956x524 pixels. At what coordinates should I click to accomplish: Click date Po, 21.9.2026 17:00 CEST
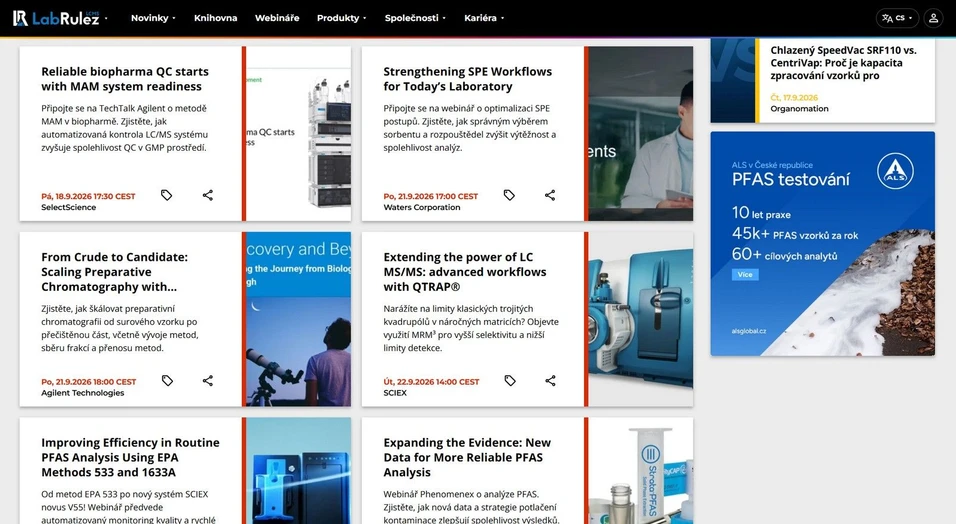[x=430, y=196]
